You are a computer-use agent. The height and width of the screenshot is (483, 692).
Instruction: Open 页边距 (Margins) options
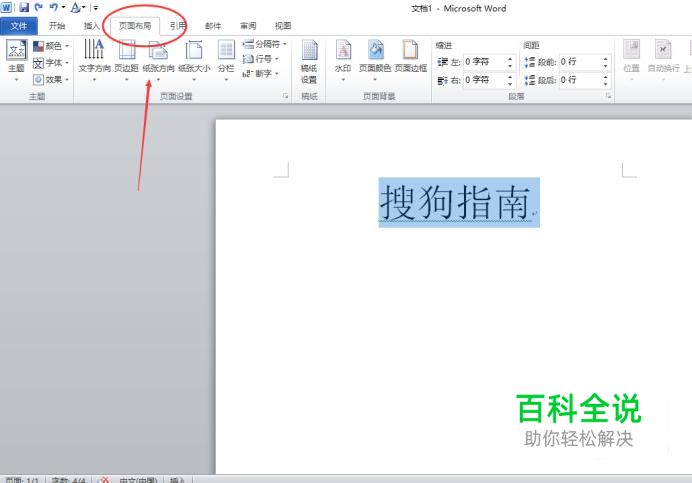[x=127, y=60]
